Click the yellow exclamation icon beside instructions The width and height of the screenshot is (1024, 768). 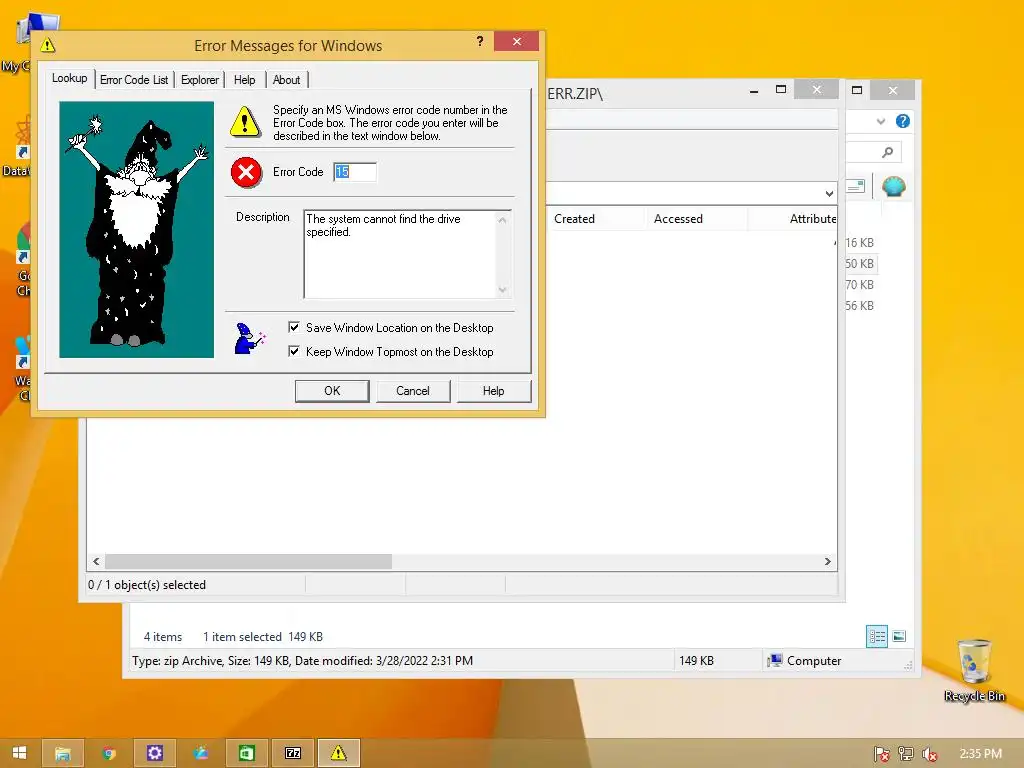click(x=245, y=121)
